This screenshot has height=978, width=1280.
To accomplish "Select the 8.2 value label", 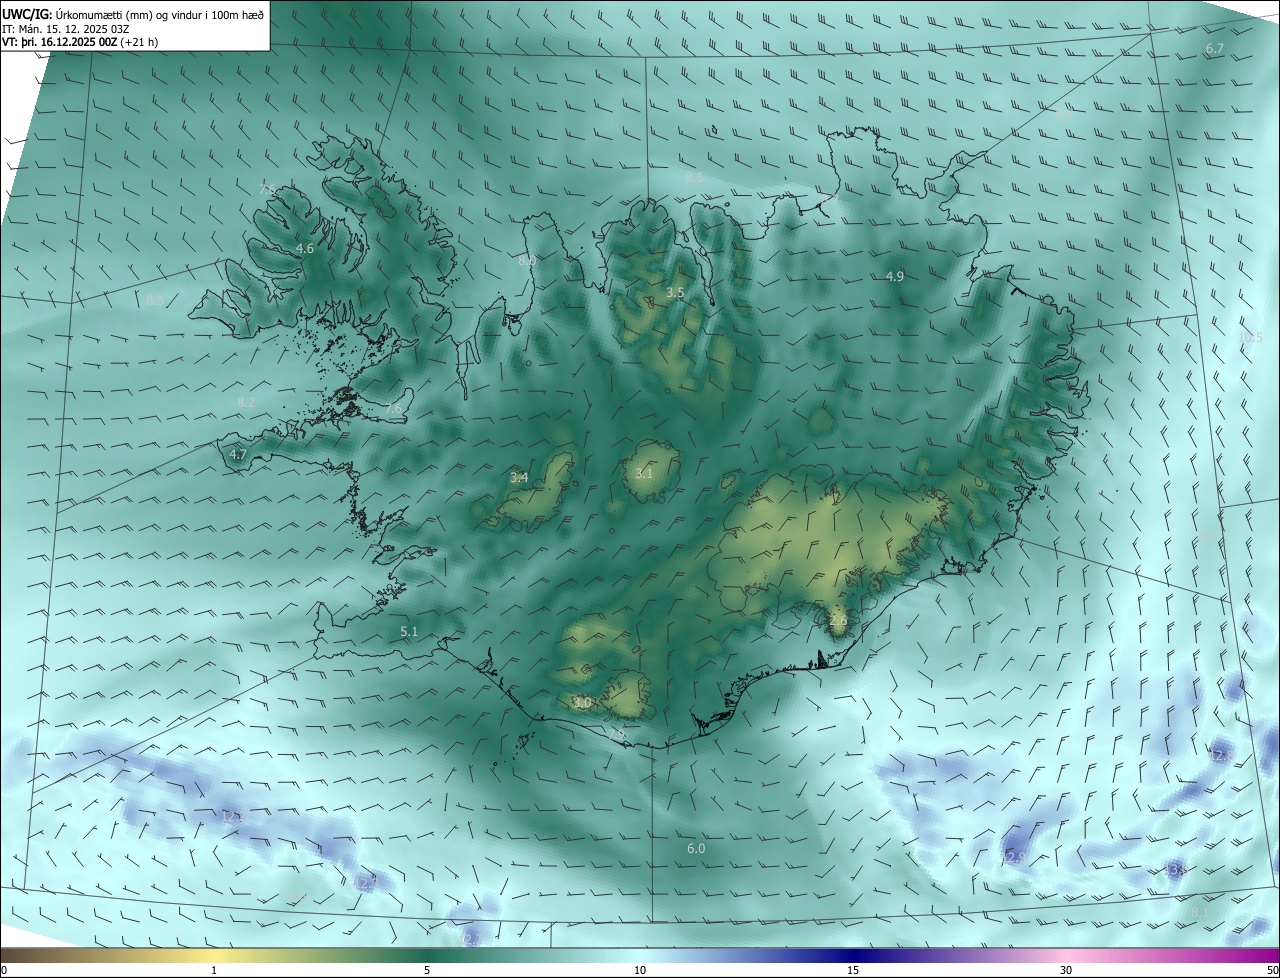I will click(246, 402).
